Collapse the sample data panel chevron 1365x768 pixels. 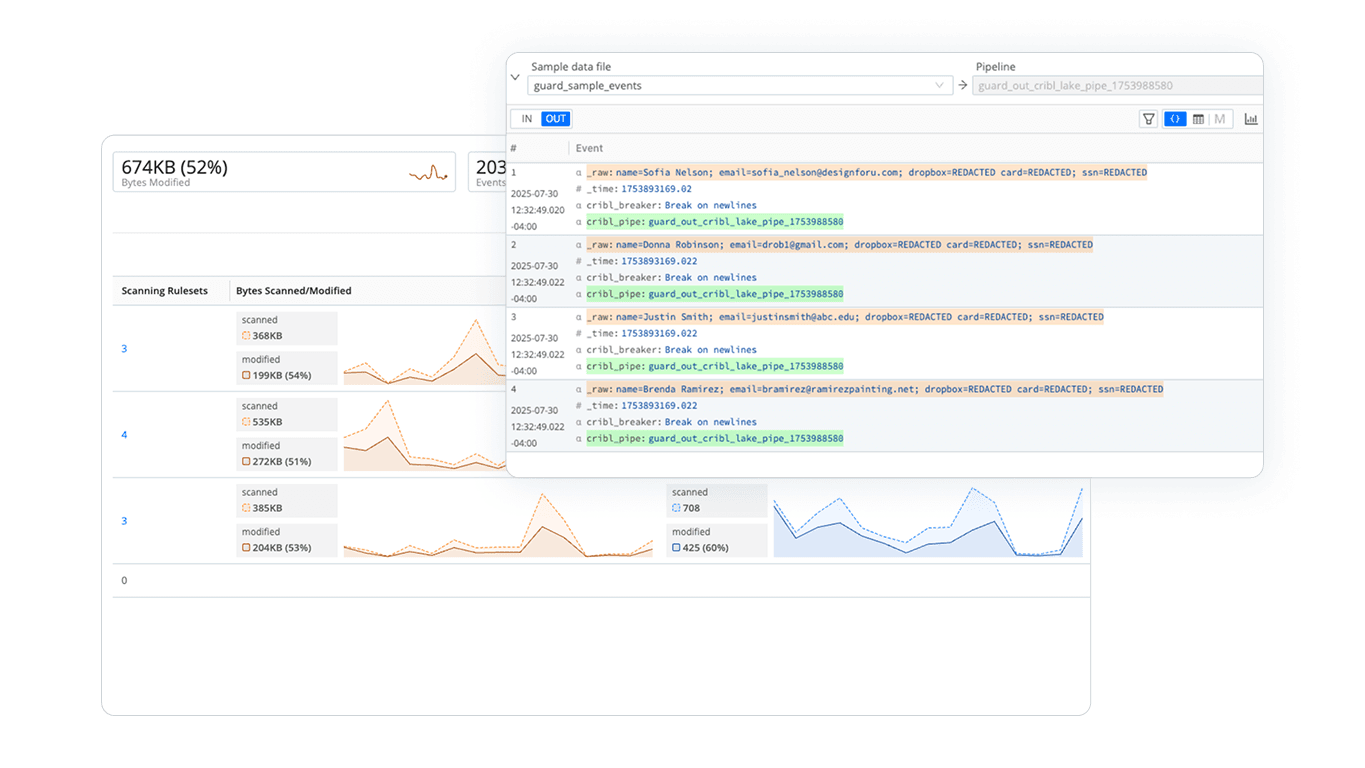515,77
